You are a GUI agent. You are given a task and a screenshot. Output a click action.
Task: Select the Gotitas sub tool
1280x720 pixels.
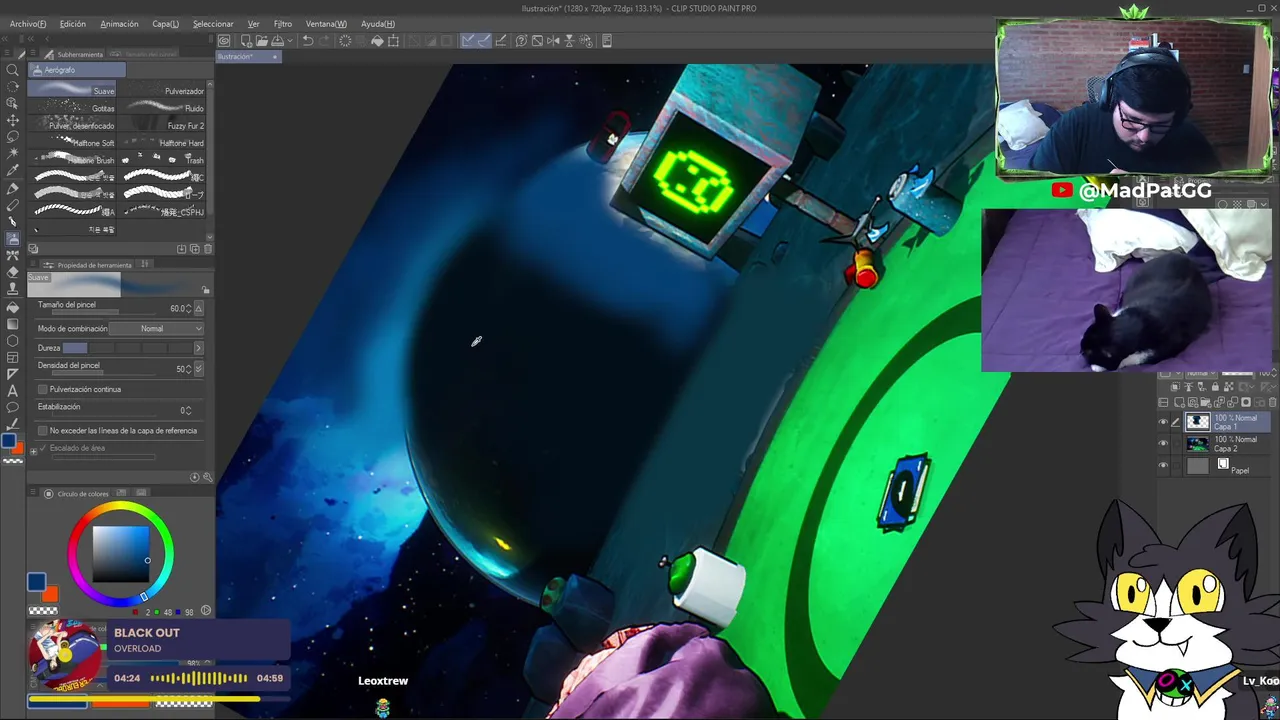tap(74, 108)
